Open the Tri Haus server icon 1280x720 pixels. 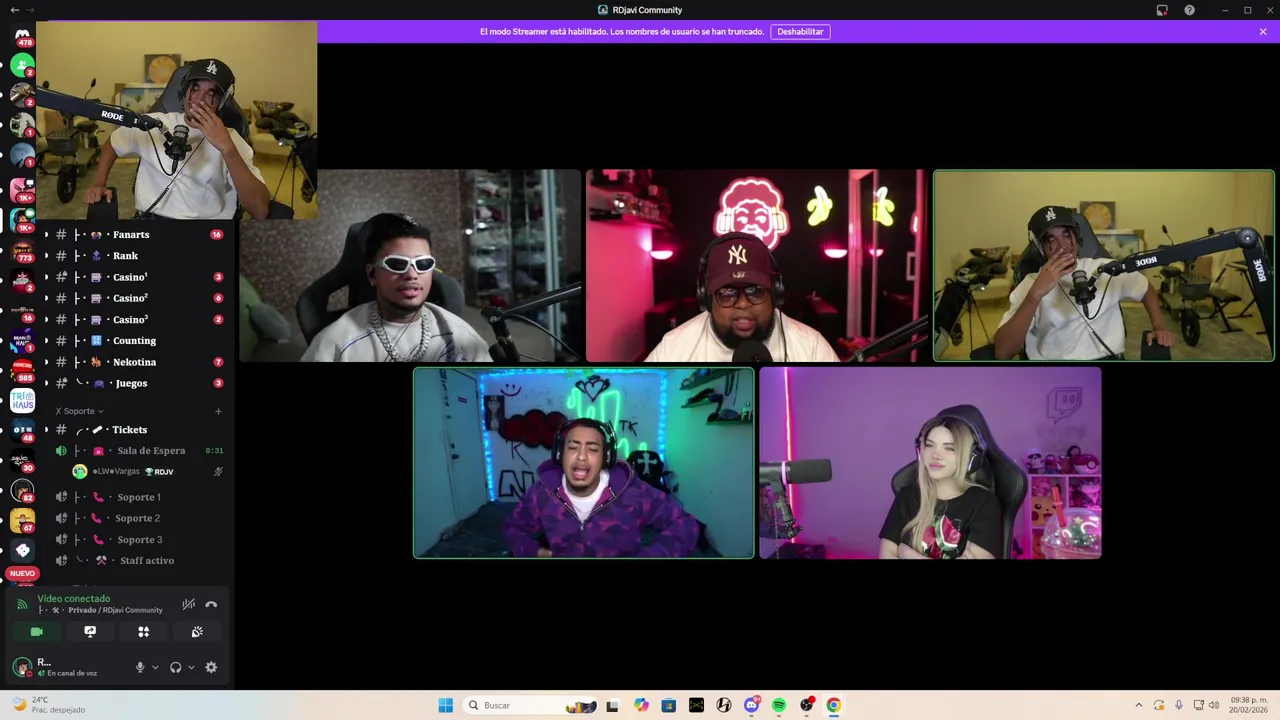[x=22, y=401]
